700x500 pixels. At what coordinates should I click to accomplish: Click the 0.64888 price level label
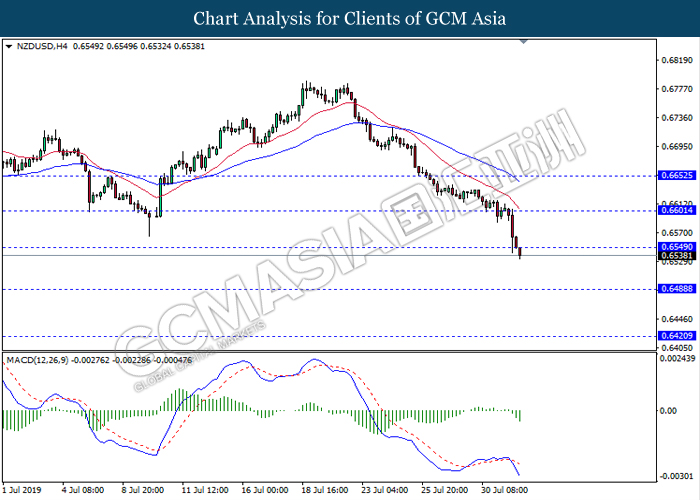677,289
